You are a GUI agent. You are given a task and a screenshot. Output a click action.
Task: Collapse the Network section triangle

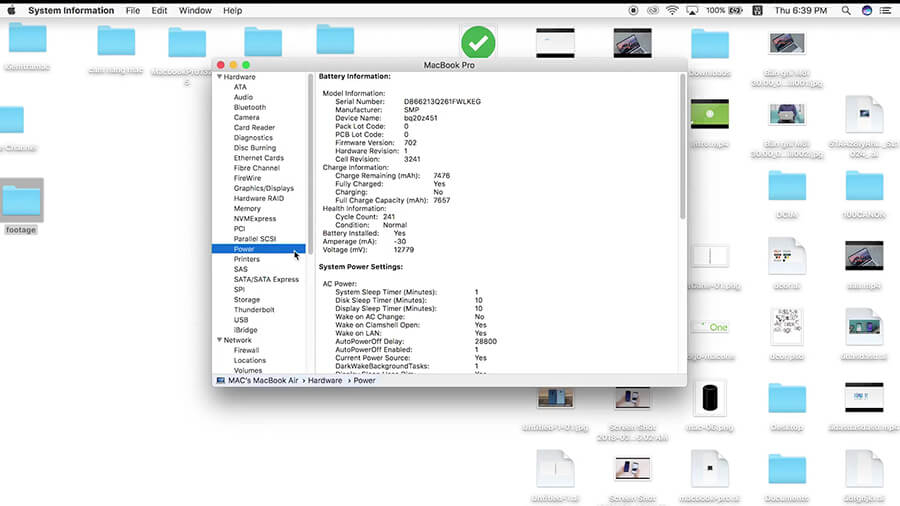coord(219,340)
